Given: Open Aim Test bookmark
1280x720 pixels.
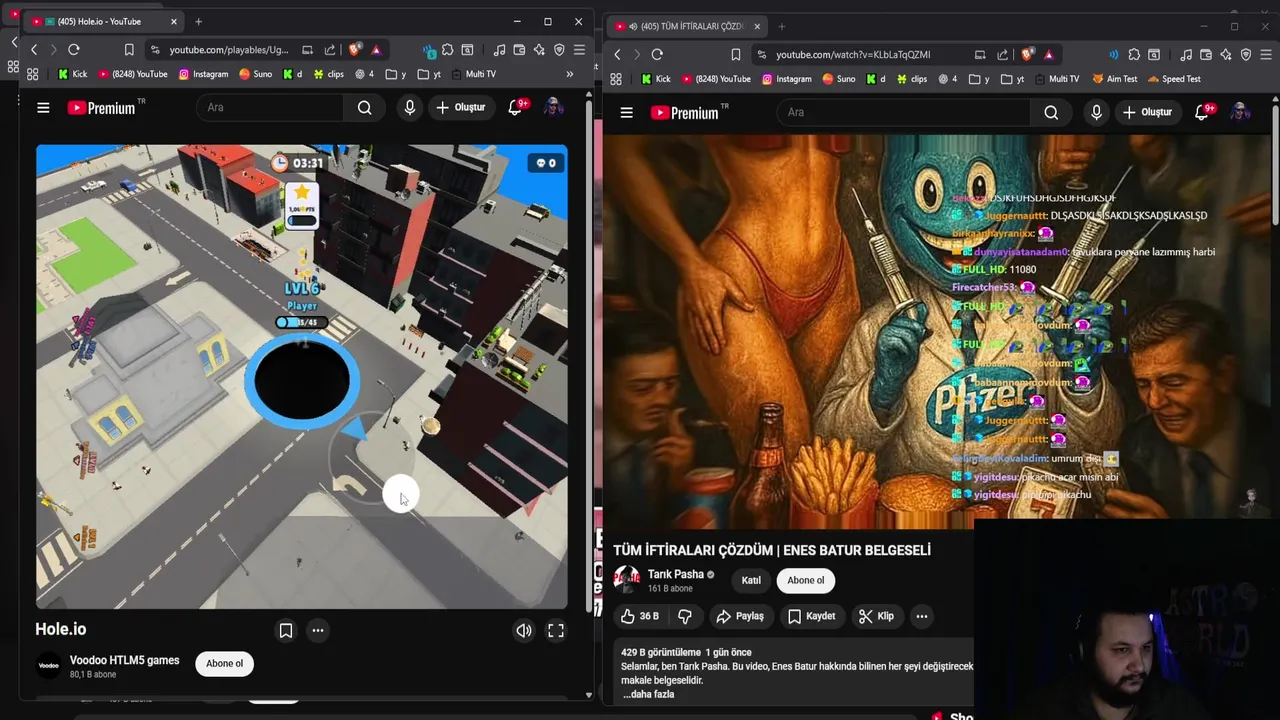Looking at the screenshot, I should coord(1115,79).
